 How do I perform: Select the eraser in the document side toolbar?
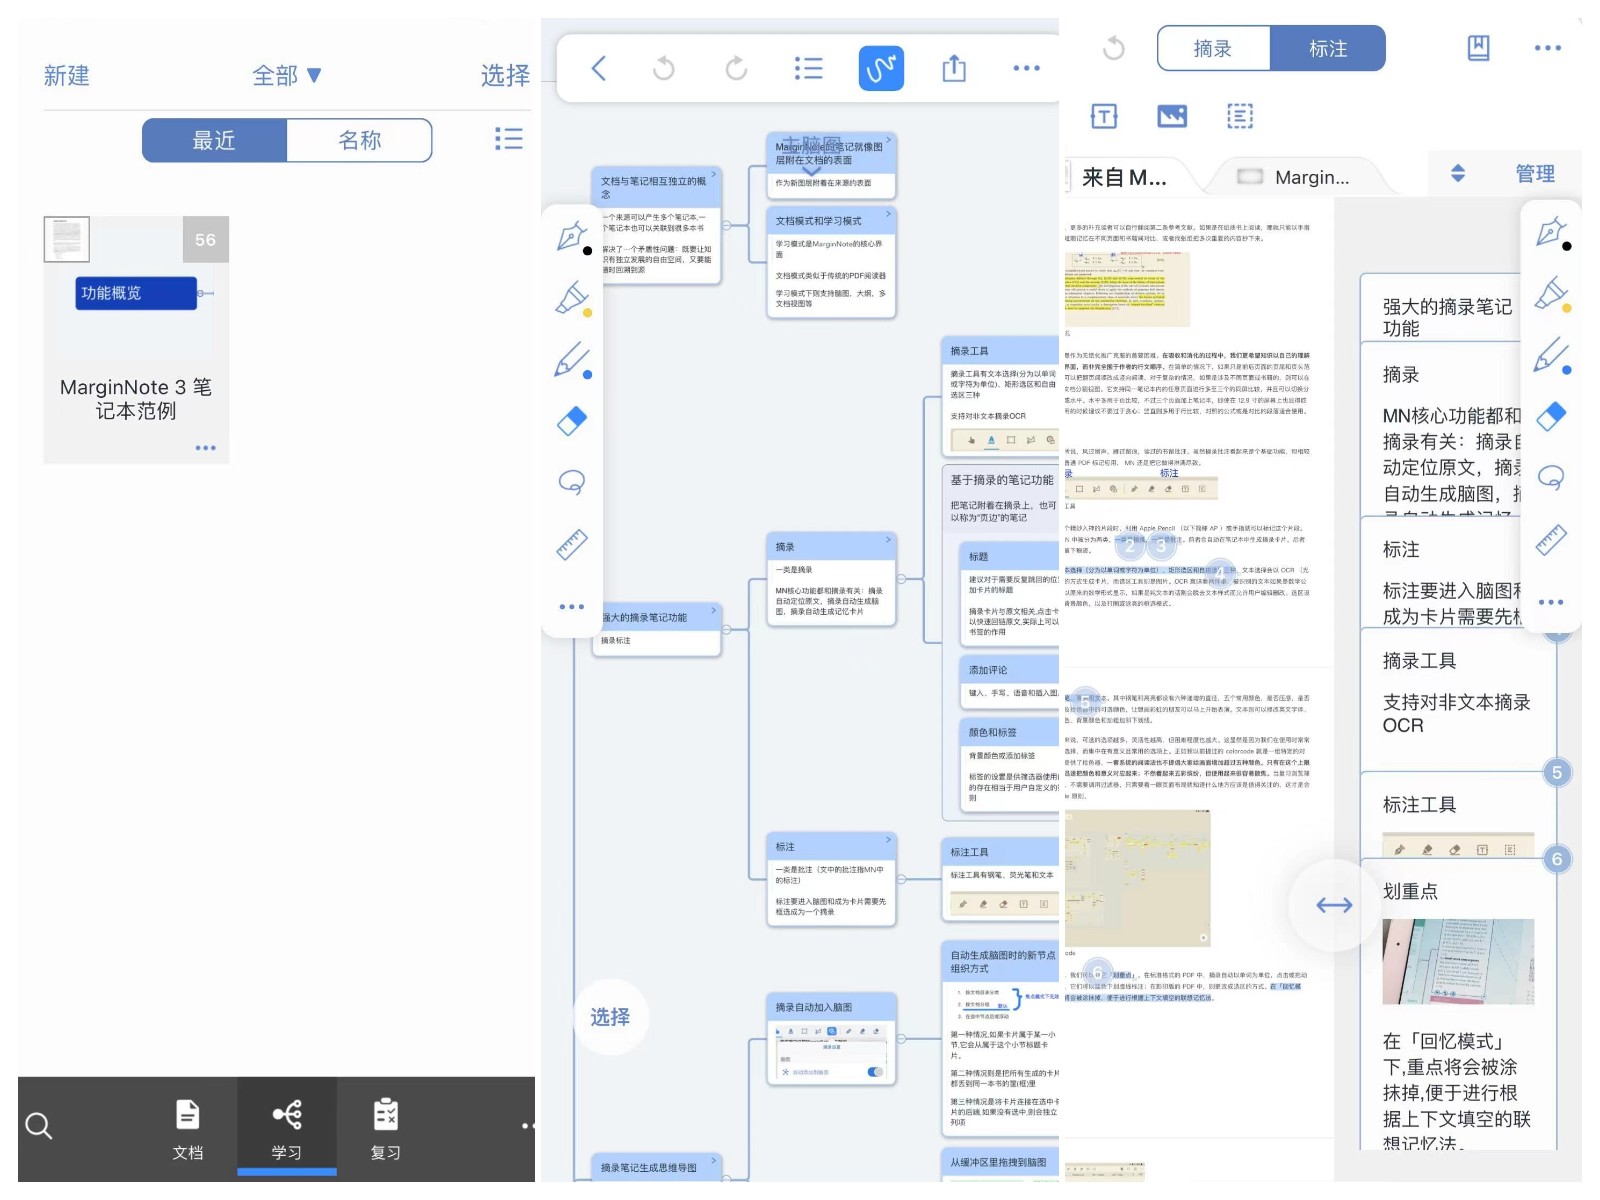[x=1551, y=416]
